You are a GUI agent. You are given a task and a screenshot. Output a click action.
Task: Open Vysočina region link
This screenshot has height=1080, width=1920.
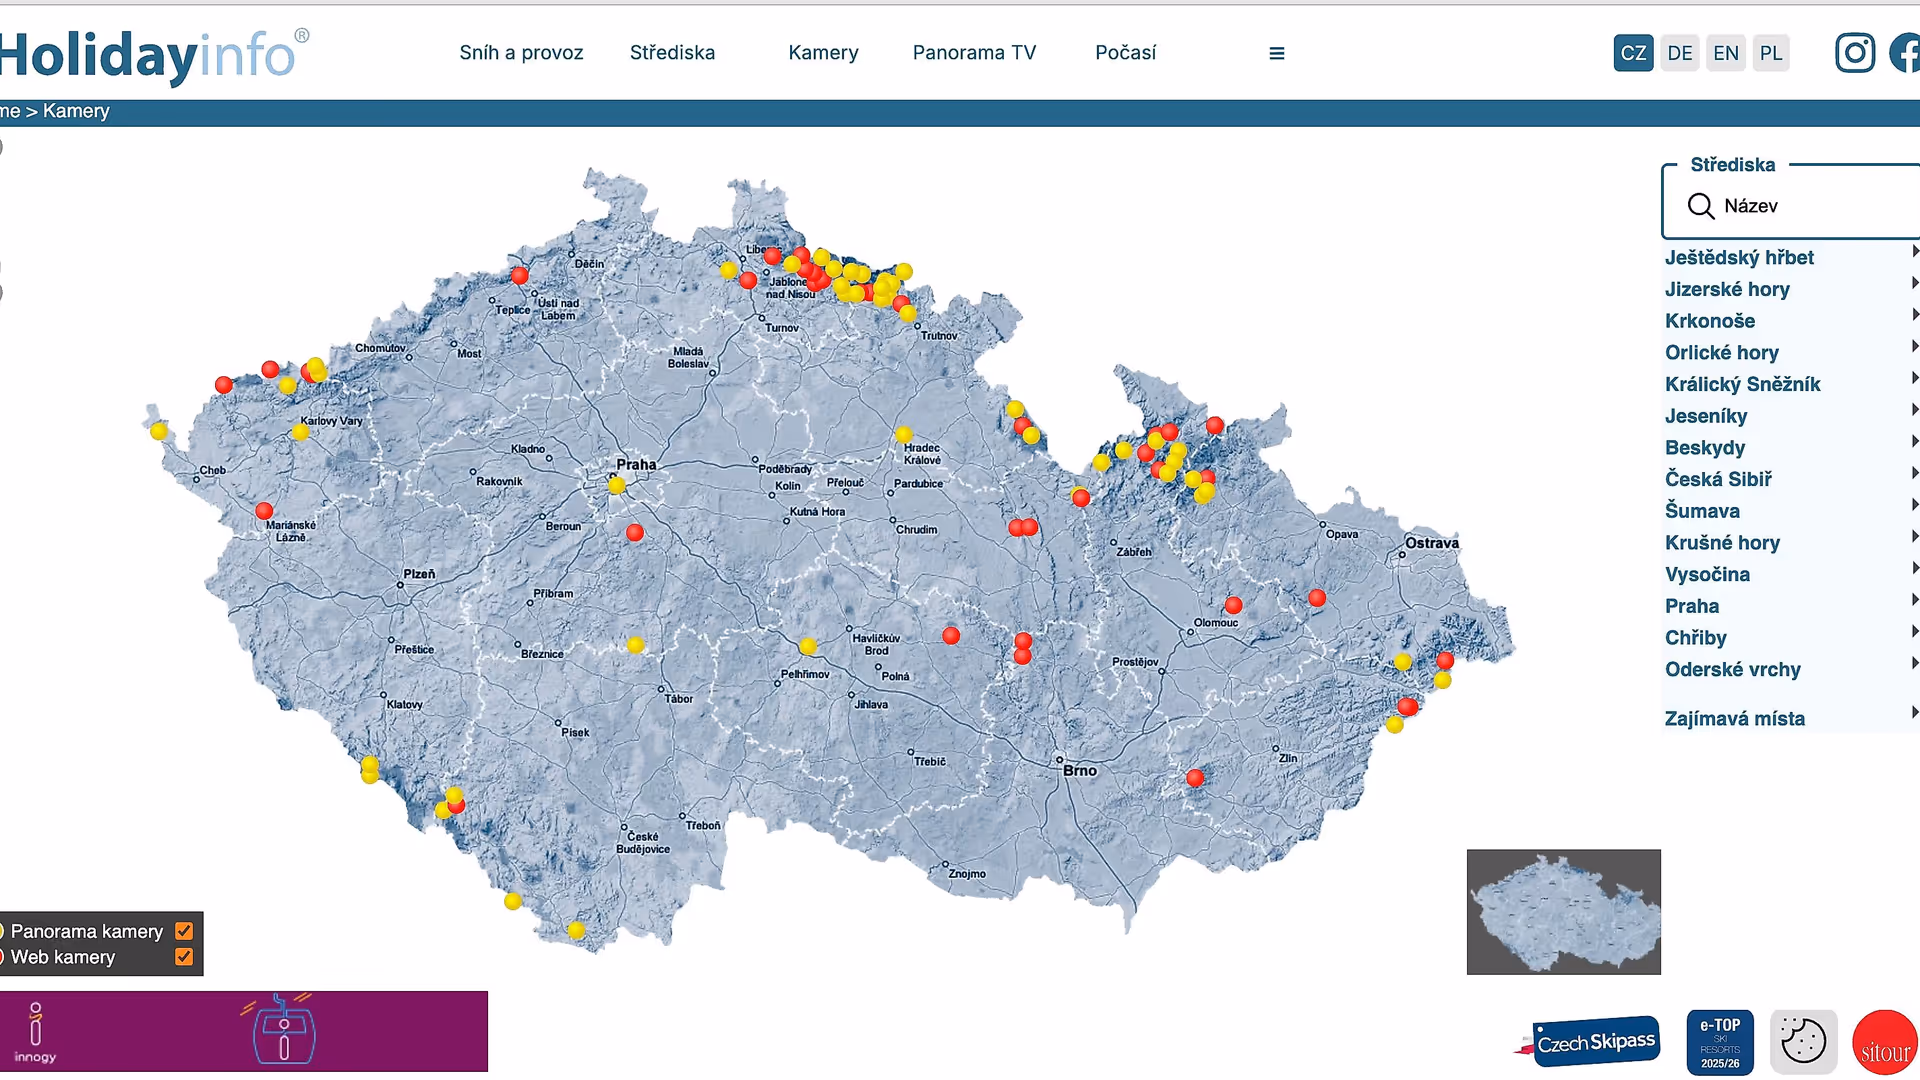[1707, 575]
